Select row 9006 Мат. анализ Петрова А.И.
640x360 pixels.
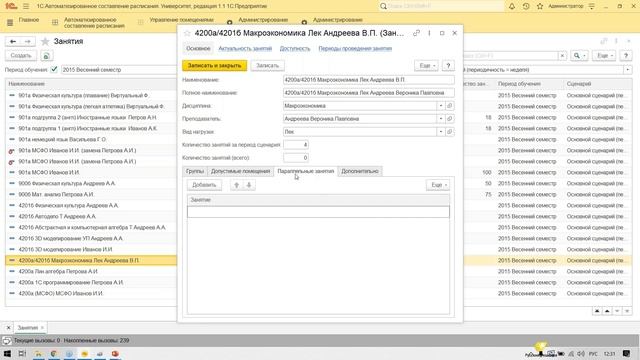[91, 194]
